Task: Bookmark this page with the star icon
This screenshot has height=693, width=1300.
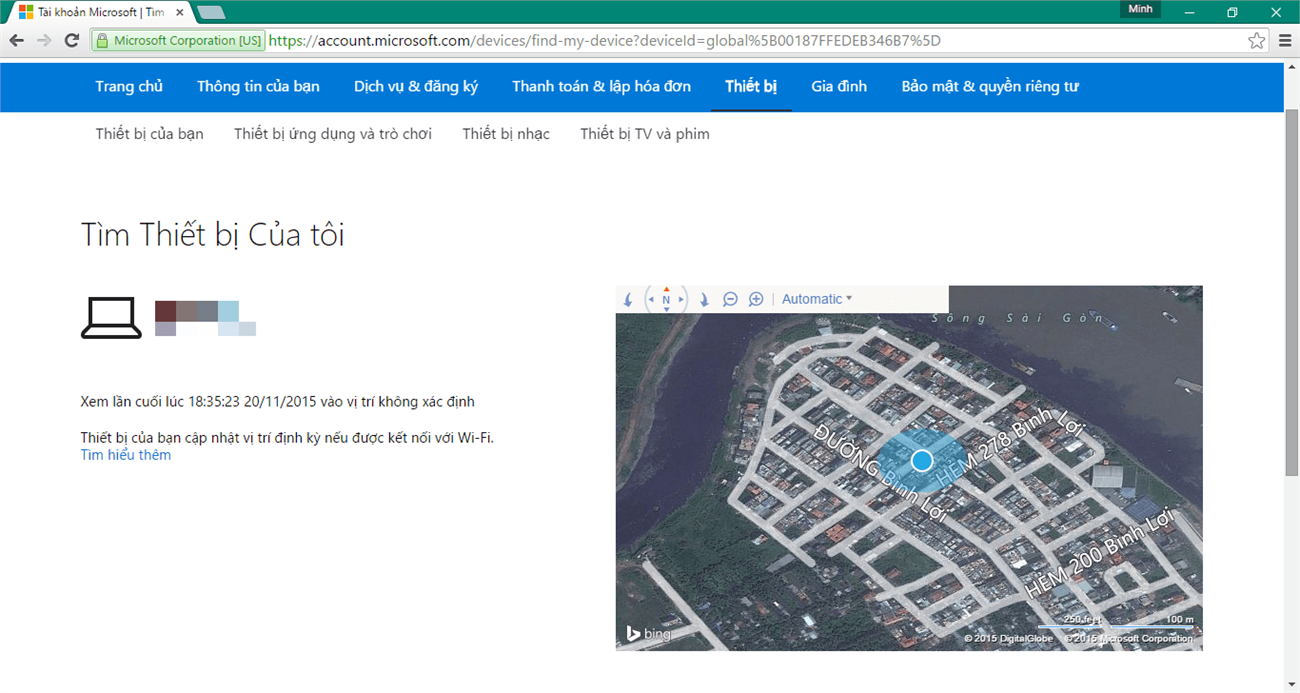Action: click(x=1256, y=41)
